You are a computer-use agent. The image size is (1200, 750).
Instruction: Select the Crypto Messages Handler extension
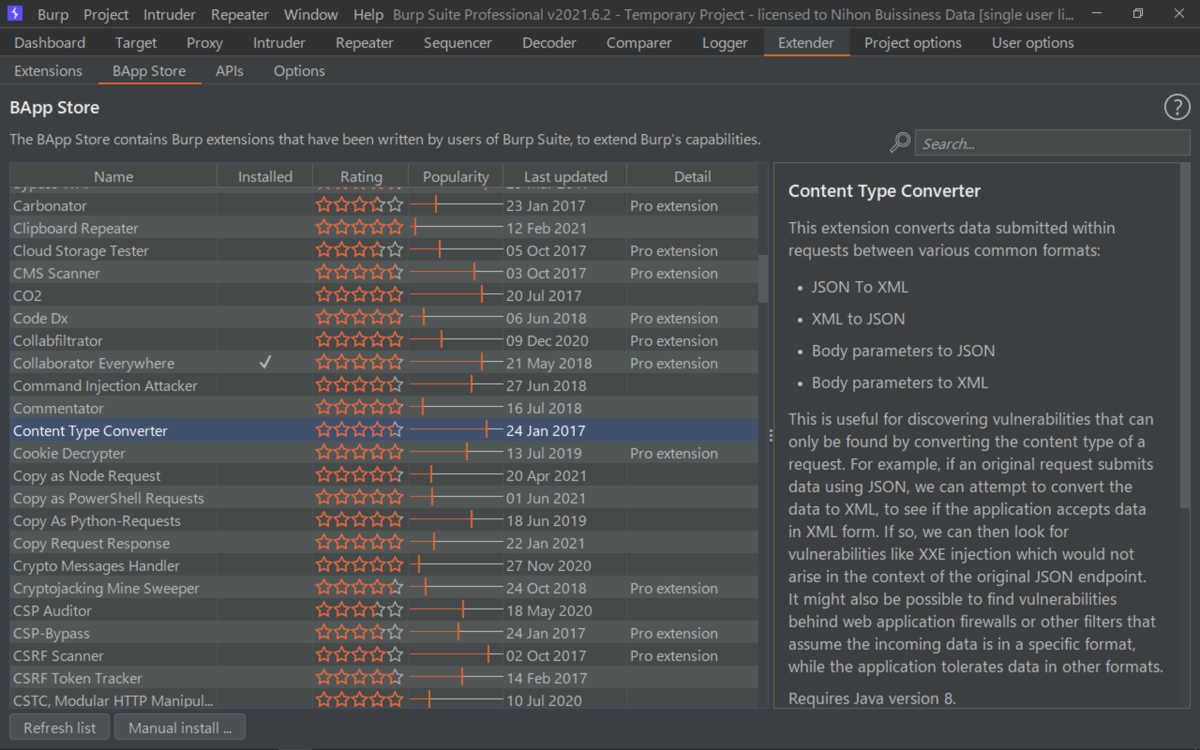click(385, 565)
